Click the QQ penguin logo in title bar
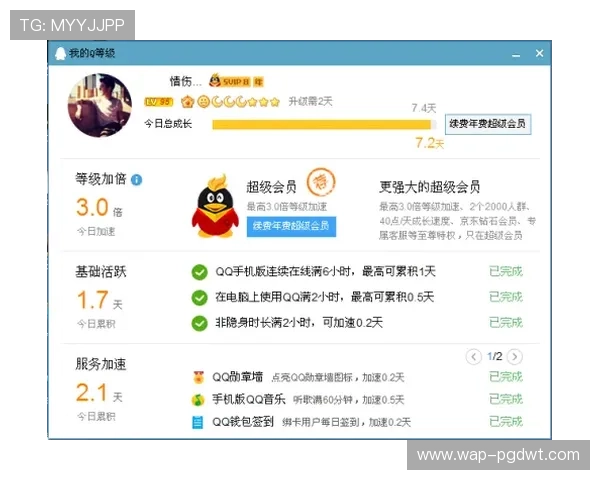The image size is (600, 480). tap(60, 53)
